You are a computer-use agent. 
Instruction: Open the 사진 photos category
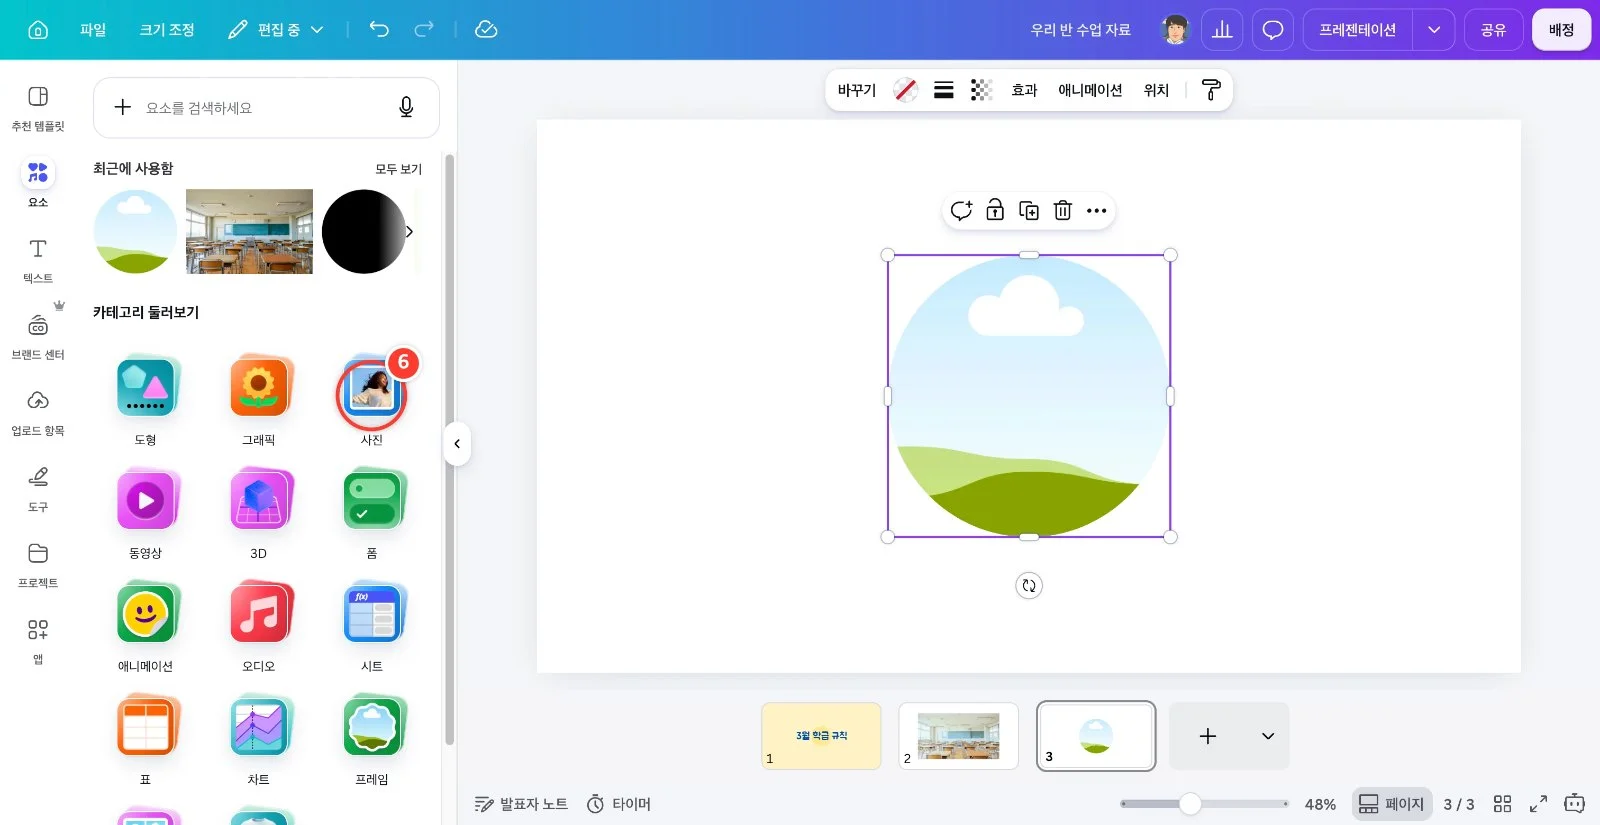tap(372, 400)
